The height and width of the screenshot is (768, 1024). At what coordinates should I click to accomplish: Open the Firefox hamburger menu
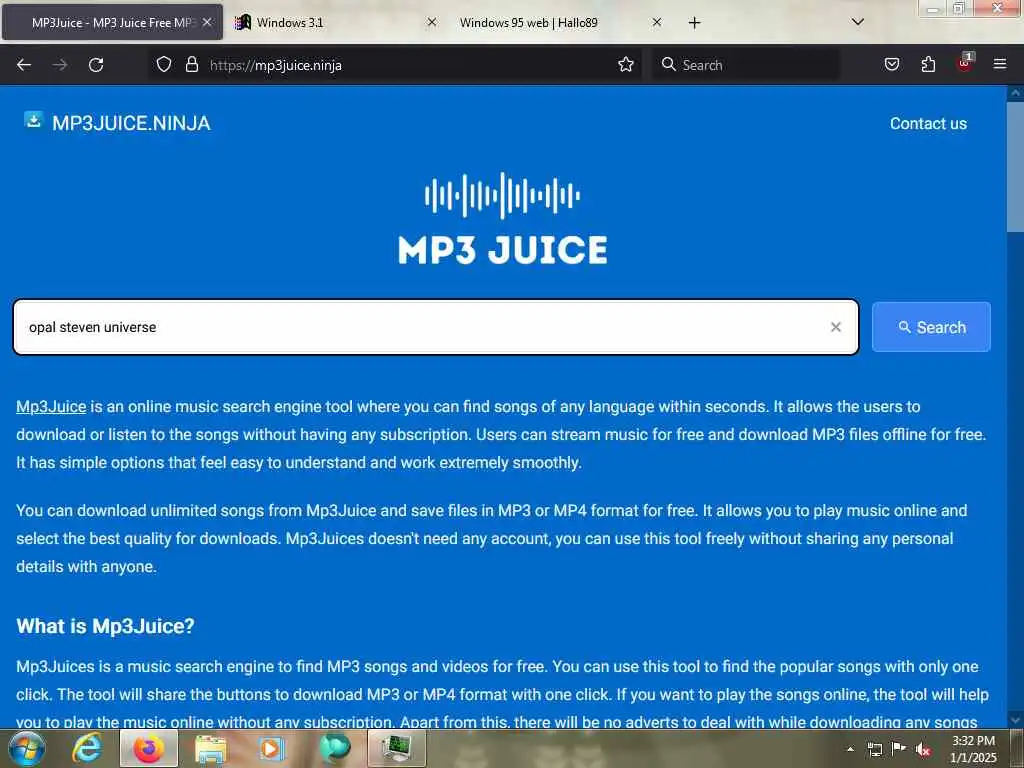1000,64
